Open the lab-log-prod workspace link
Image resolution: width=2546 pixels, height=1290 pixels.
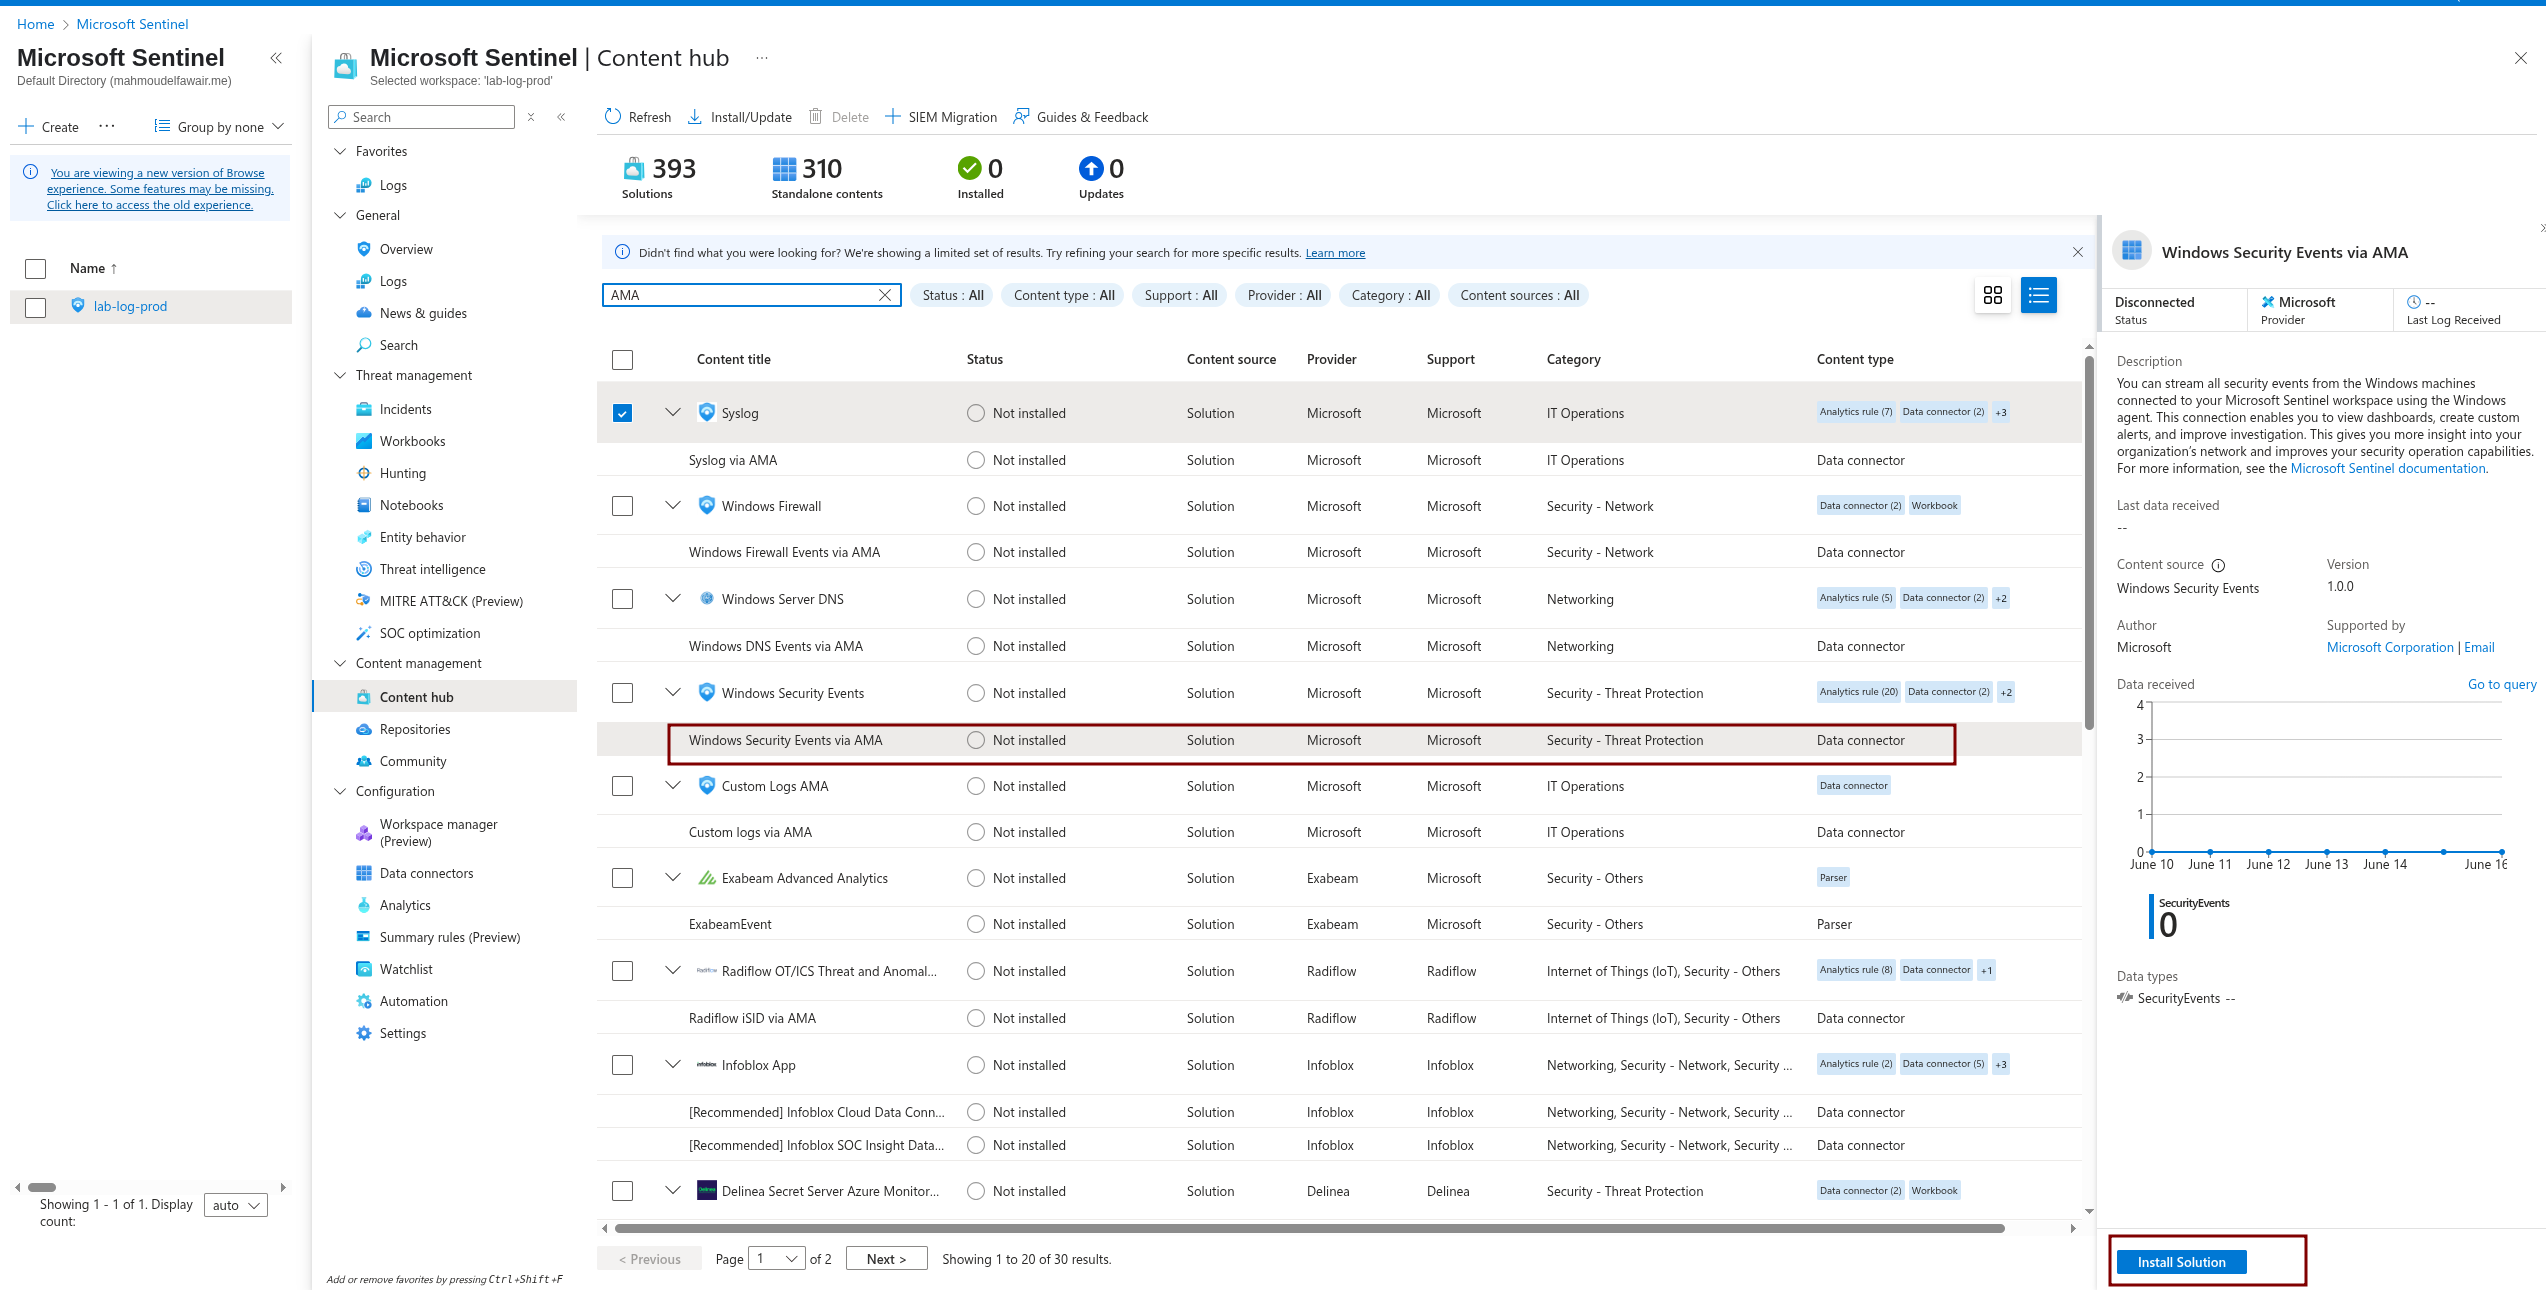click(130, 306)
